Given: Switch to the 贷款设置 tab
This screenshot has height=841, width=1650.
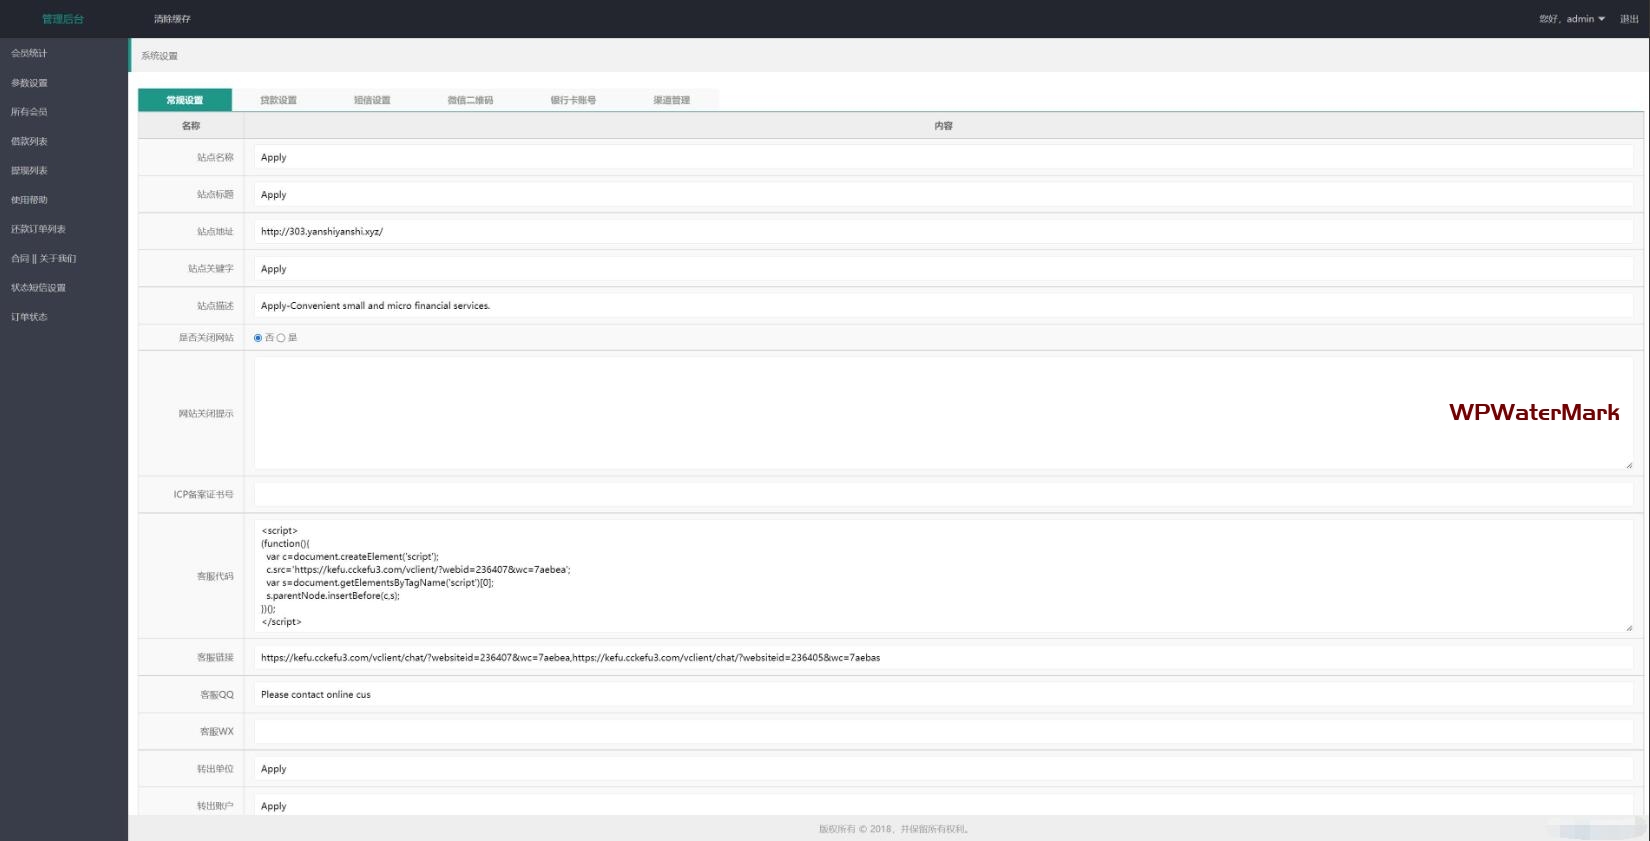Looking at the screenshot, I should point(278,100).
